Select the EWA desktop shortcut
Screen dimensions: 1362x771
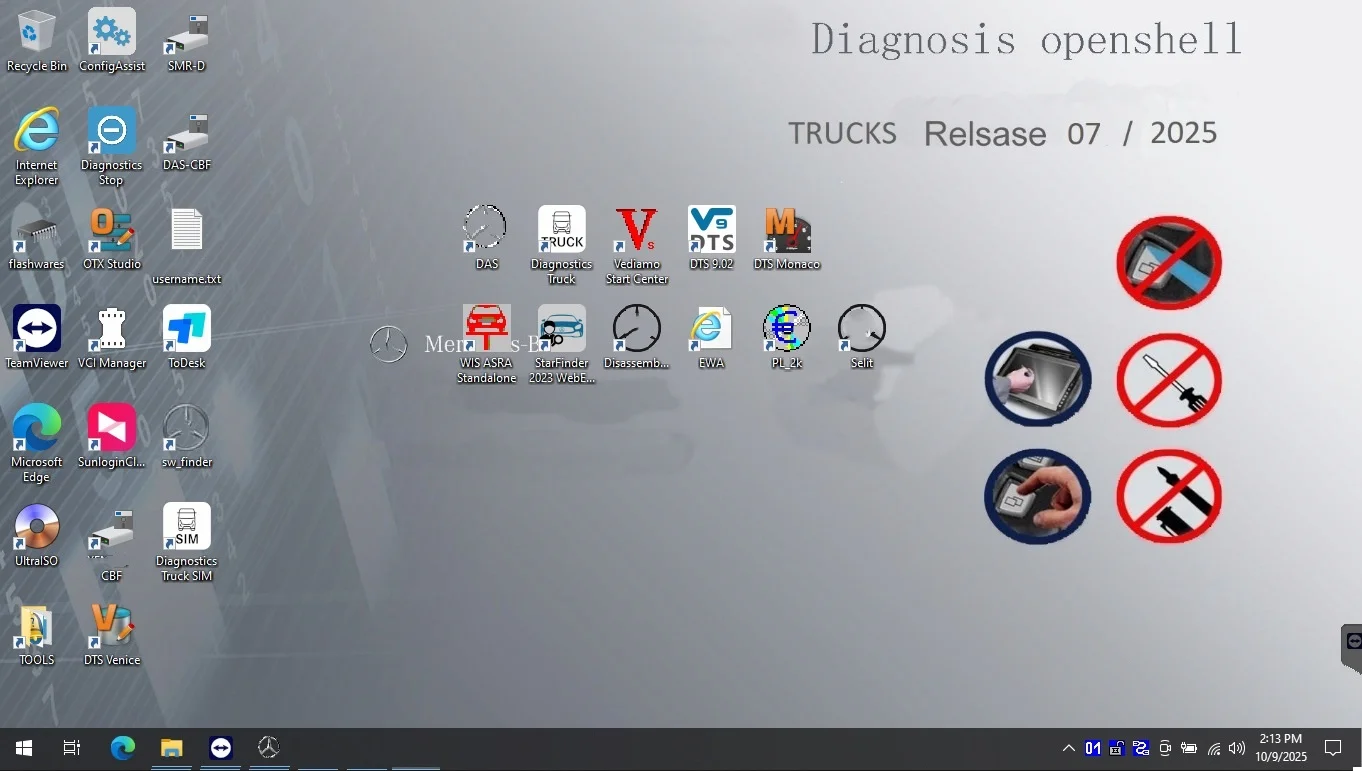pyautogui.click(x=712, y=338)
